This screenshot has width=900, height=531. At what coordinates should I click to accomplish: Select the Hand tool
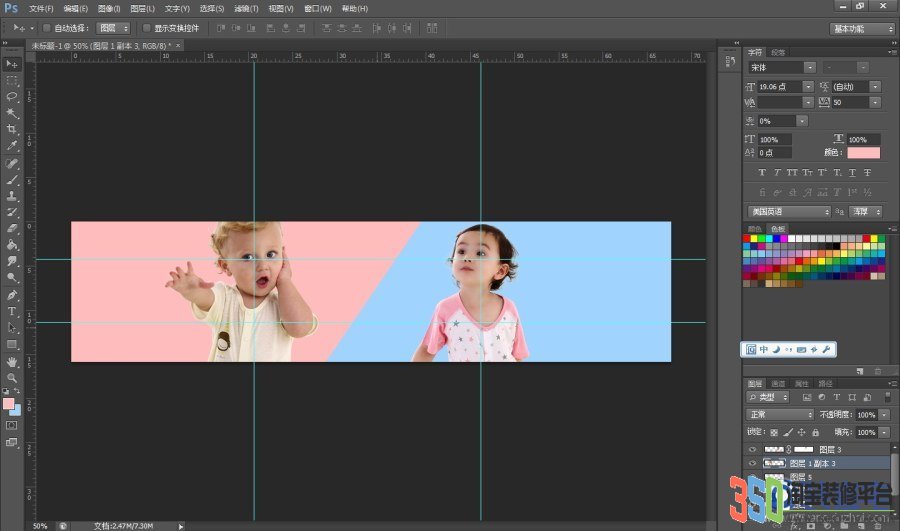coord(11,362)
